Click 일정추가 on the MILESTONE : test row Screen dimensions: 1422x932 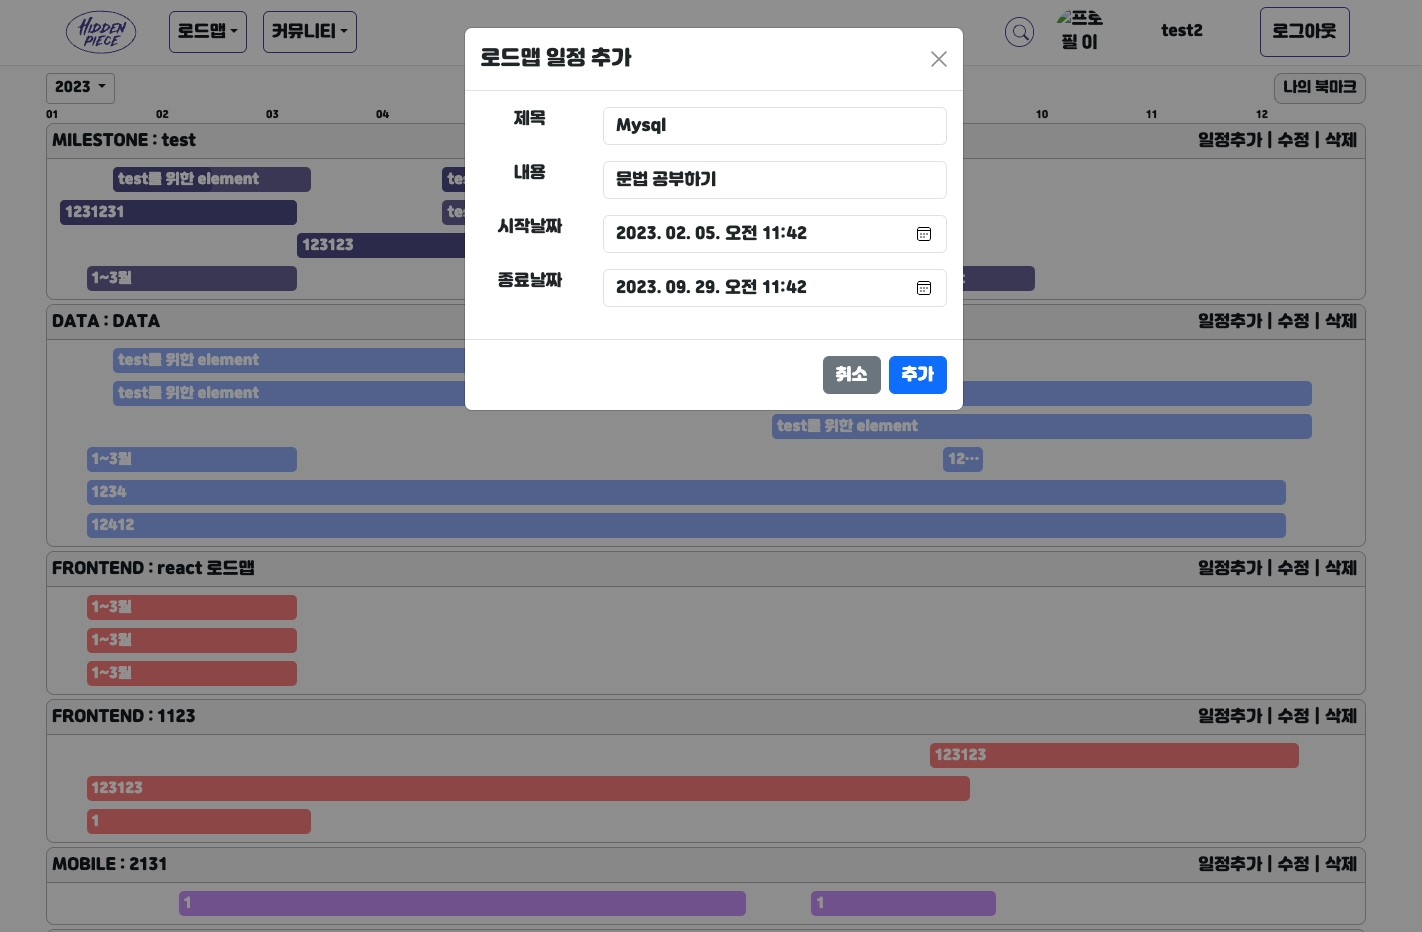1229,140
